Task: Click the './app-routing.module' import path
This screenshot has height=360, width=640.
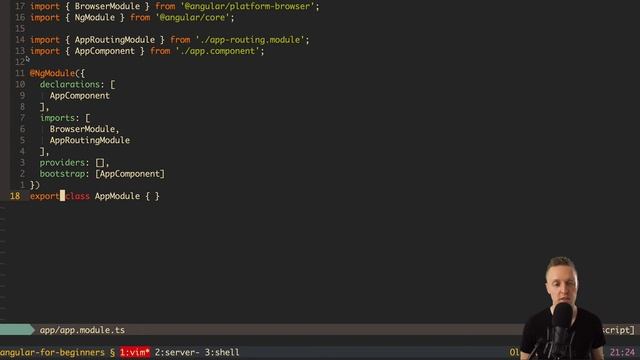Action: coord(250,40)
